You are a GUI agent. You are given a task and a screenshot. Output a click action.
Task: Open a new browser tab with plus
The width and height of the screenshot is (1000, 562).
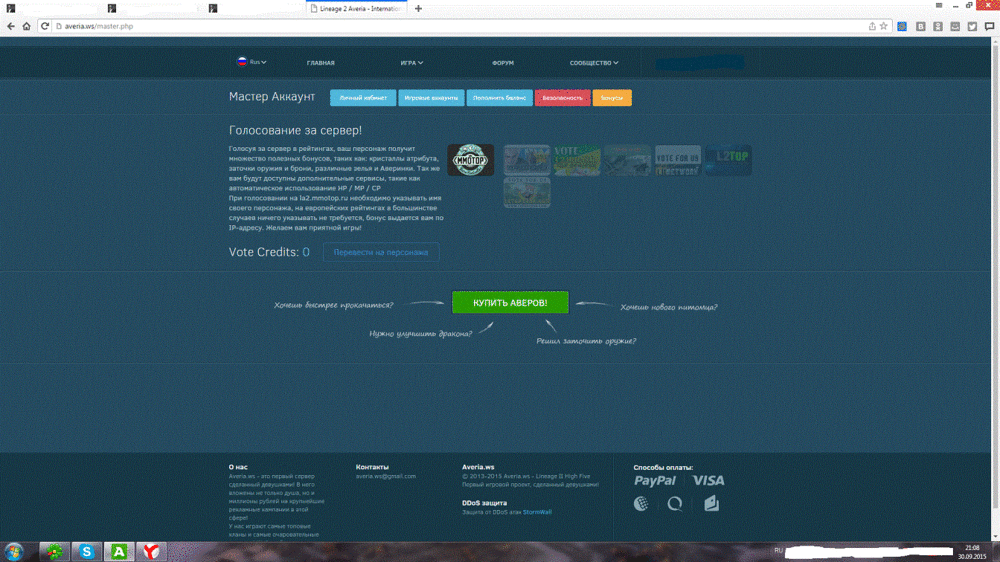418,8
